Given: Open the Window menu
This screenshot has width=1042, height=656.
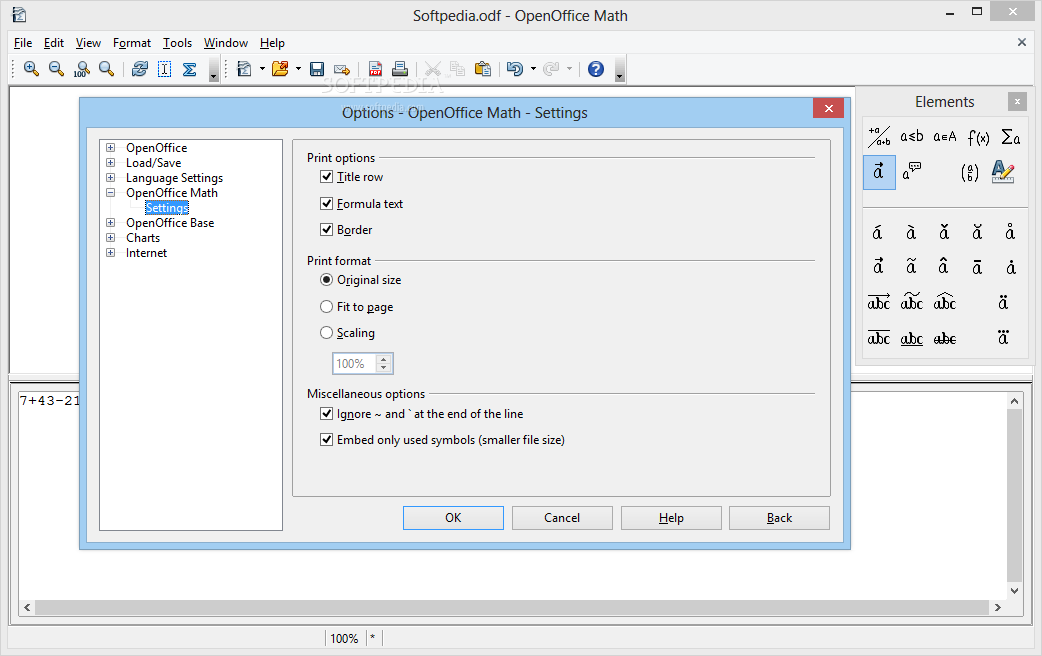Looking at the screenshot, I should (x=225, y=43).
